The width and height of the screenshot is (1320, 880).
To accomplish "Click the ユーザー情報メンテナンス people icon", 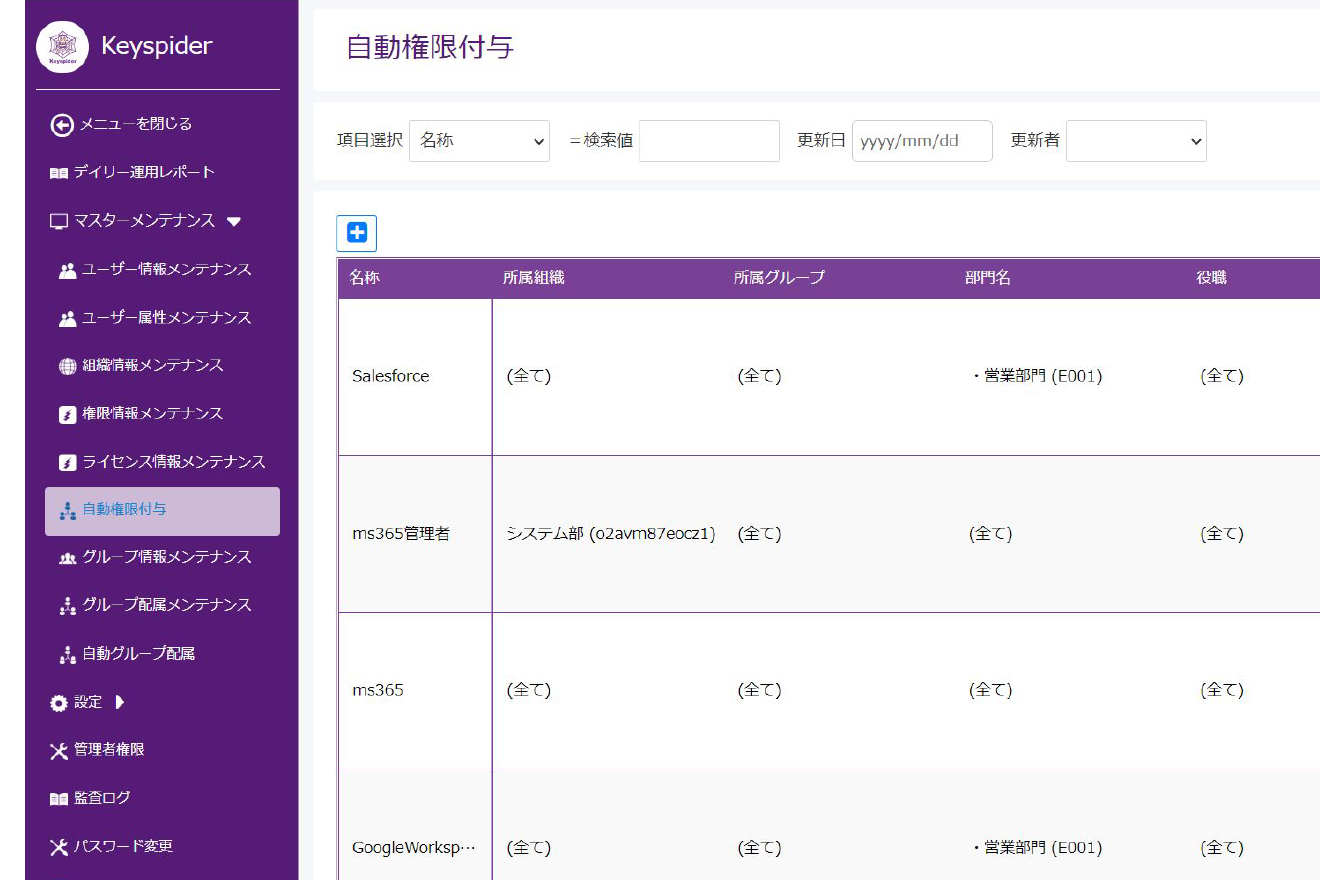I will pyautogui.click(x=68, y=270).
